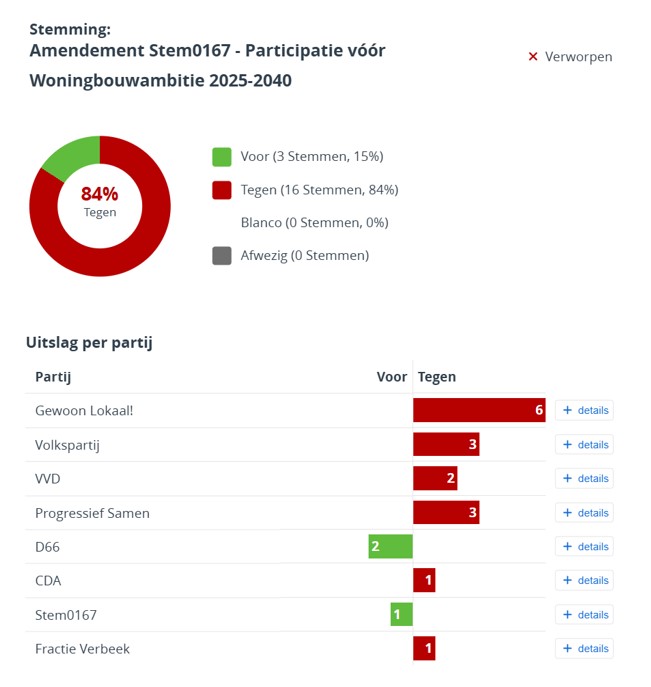Click the red Verworpen X icon

coord(533,57)
